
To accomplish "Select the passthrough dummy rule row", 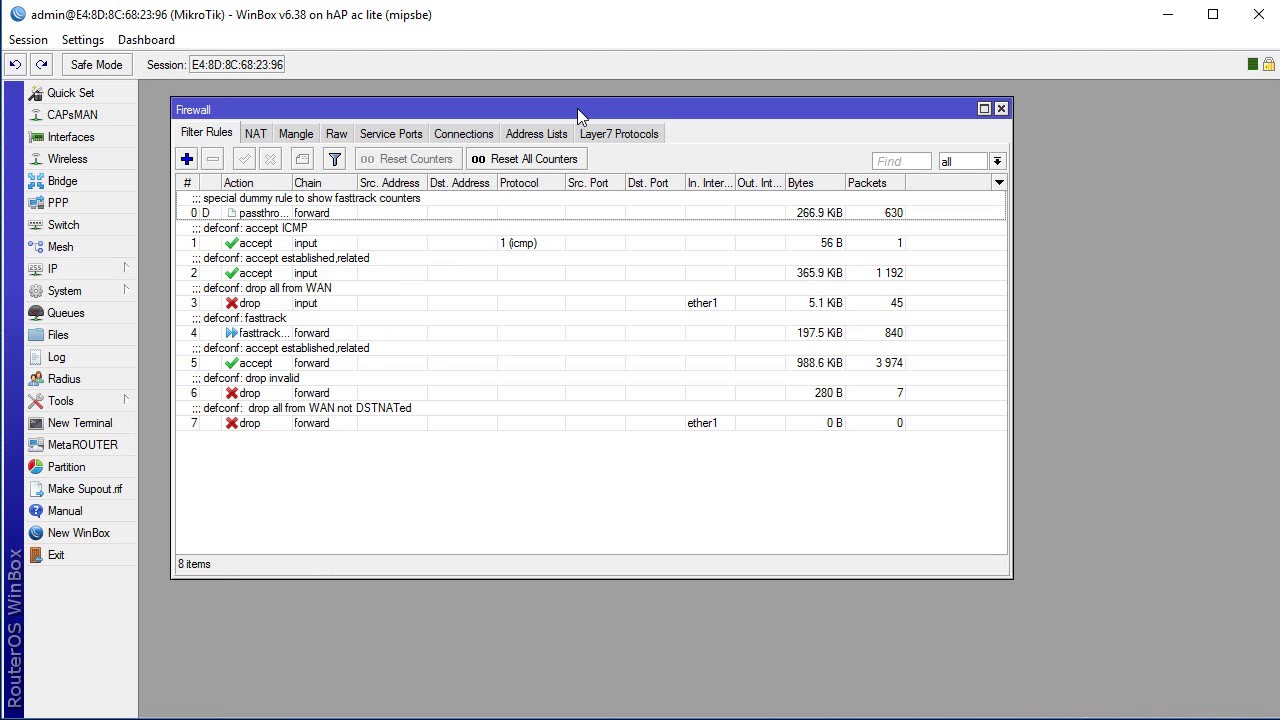I will [591, 213].
